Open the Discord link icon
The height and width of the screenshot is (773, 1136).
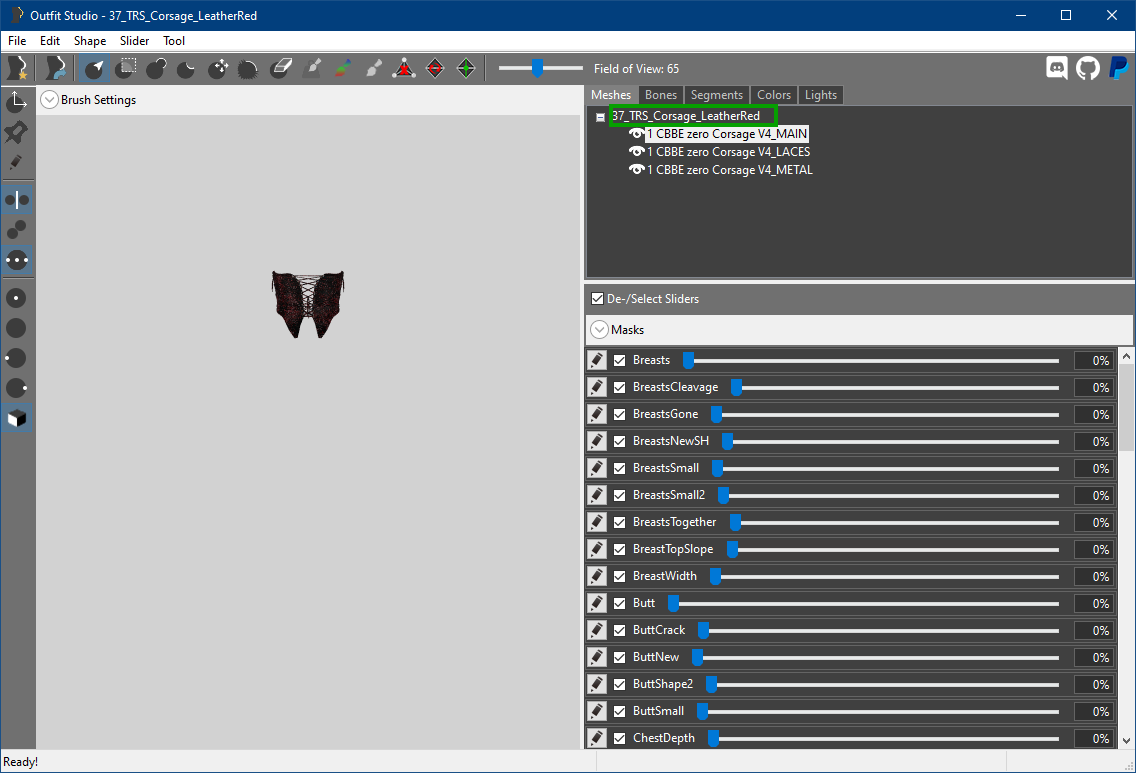click(x=1057, y=68)
